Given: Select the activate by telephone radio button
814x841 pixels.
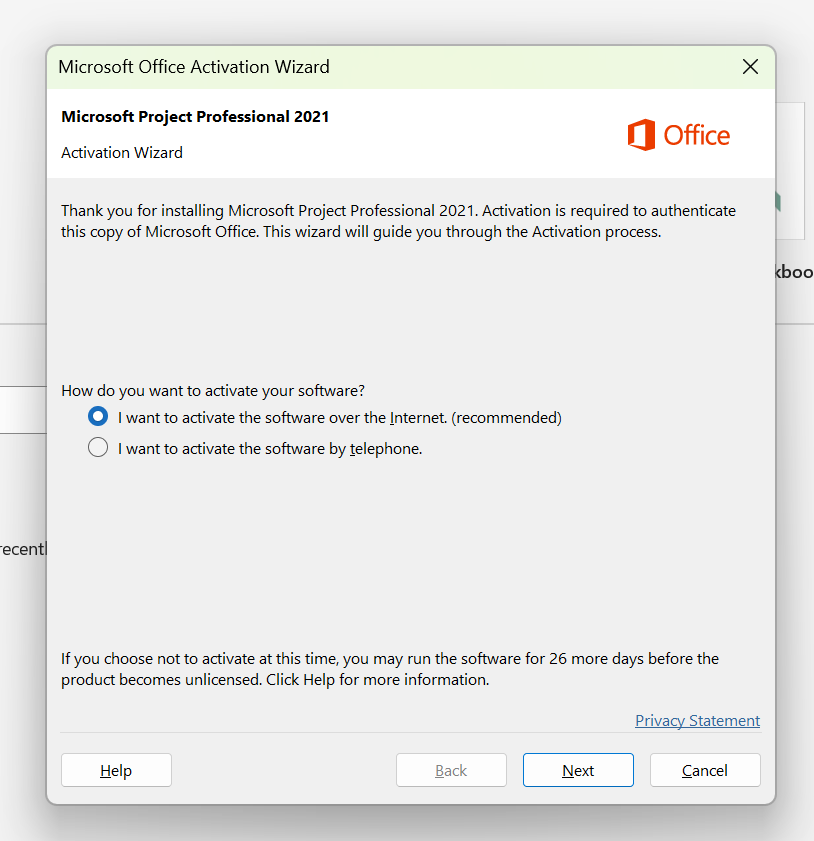Looking at the screenshot, I should pos(98,447).
